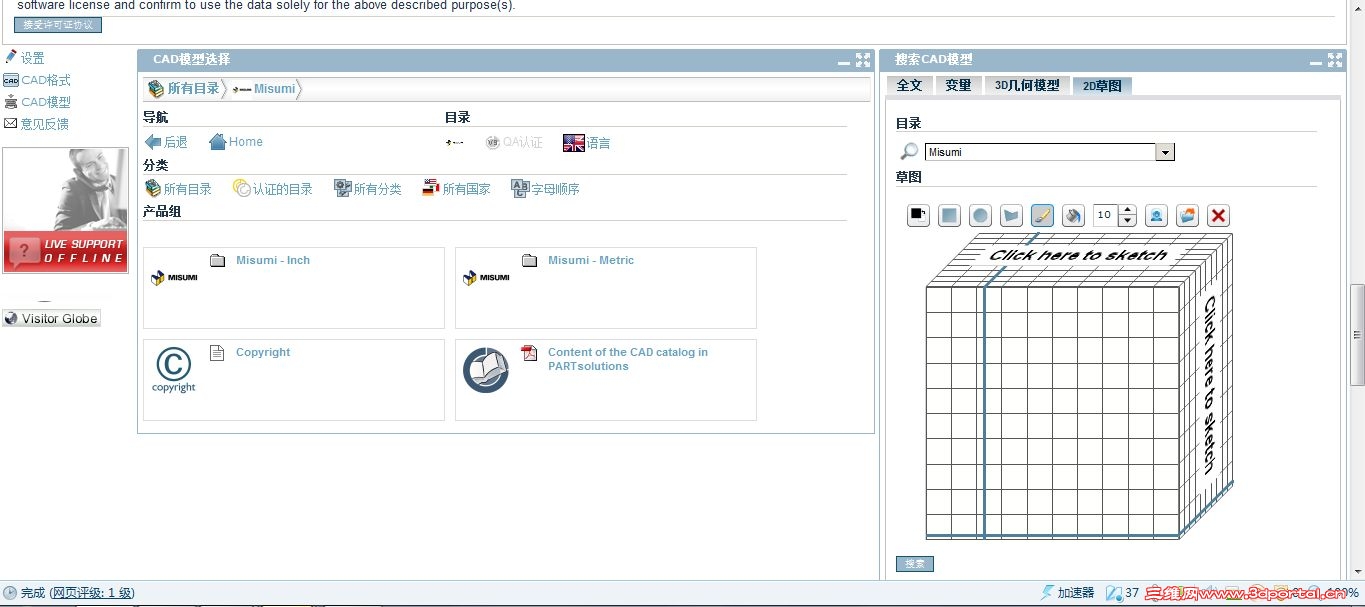1365x607 pixels.
Task: Click the 网页评级 link in status bar
Action: [92, 593]
